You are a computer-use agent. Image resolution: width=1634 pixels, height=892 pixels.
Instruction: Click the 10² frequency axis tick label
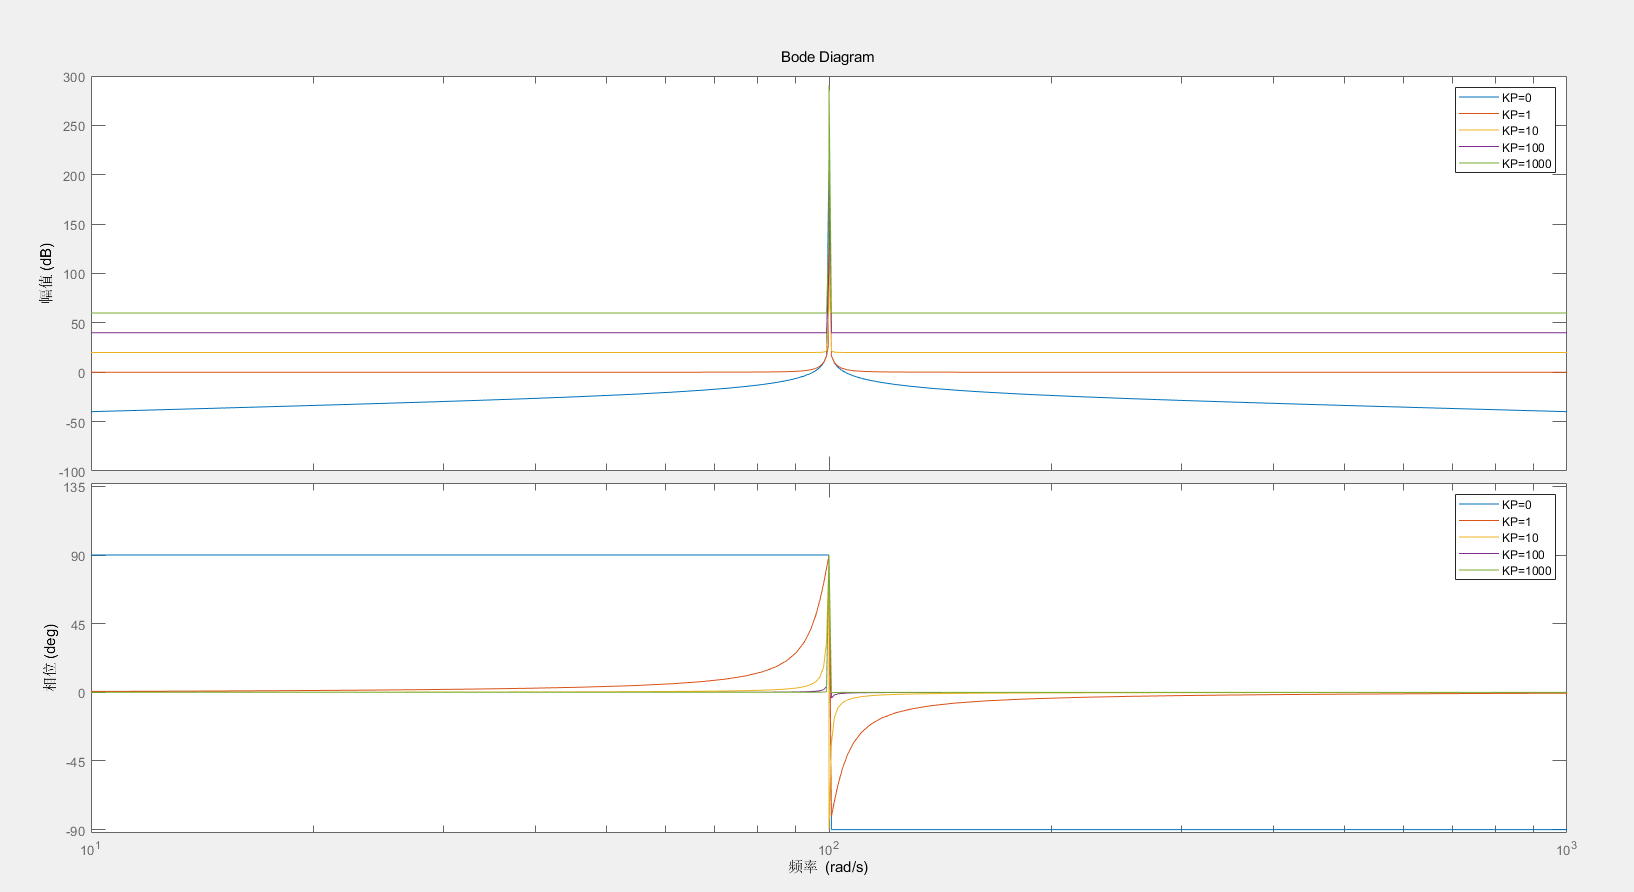coord(828,848)
